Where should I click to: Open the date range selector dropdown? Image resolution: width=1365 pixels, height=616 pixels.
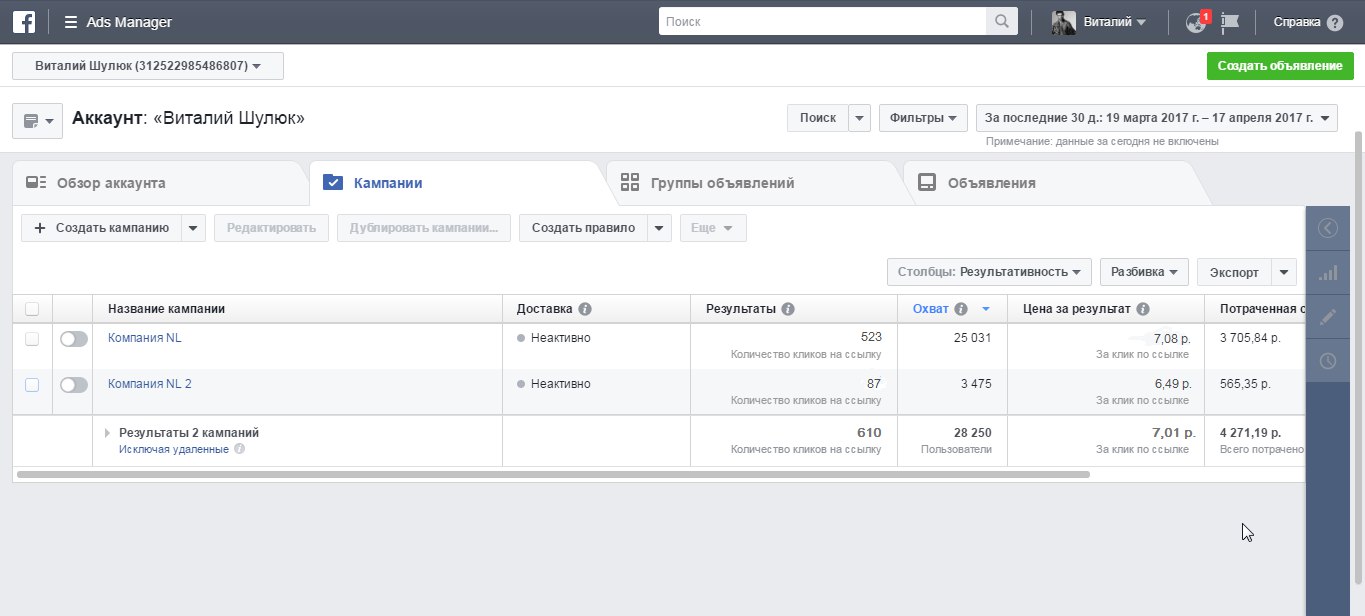click(x=1157, y=118)
